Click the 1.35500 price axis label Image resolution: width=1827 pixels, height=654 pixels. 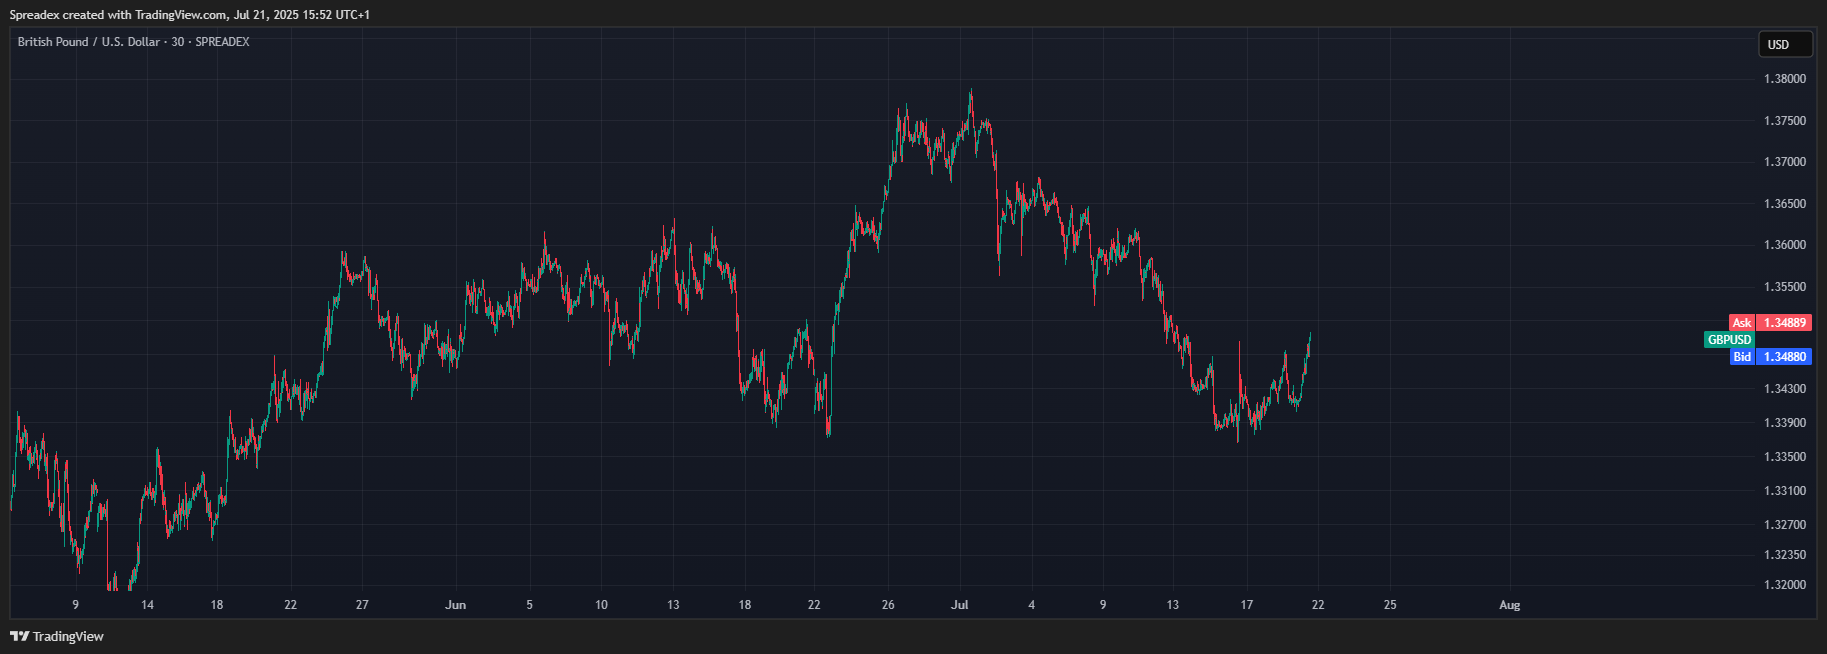1785,287
